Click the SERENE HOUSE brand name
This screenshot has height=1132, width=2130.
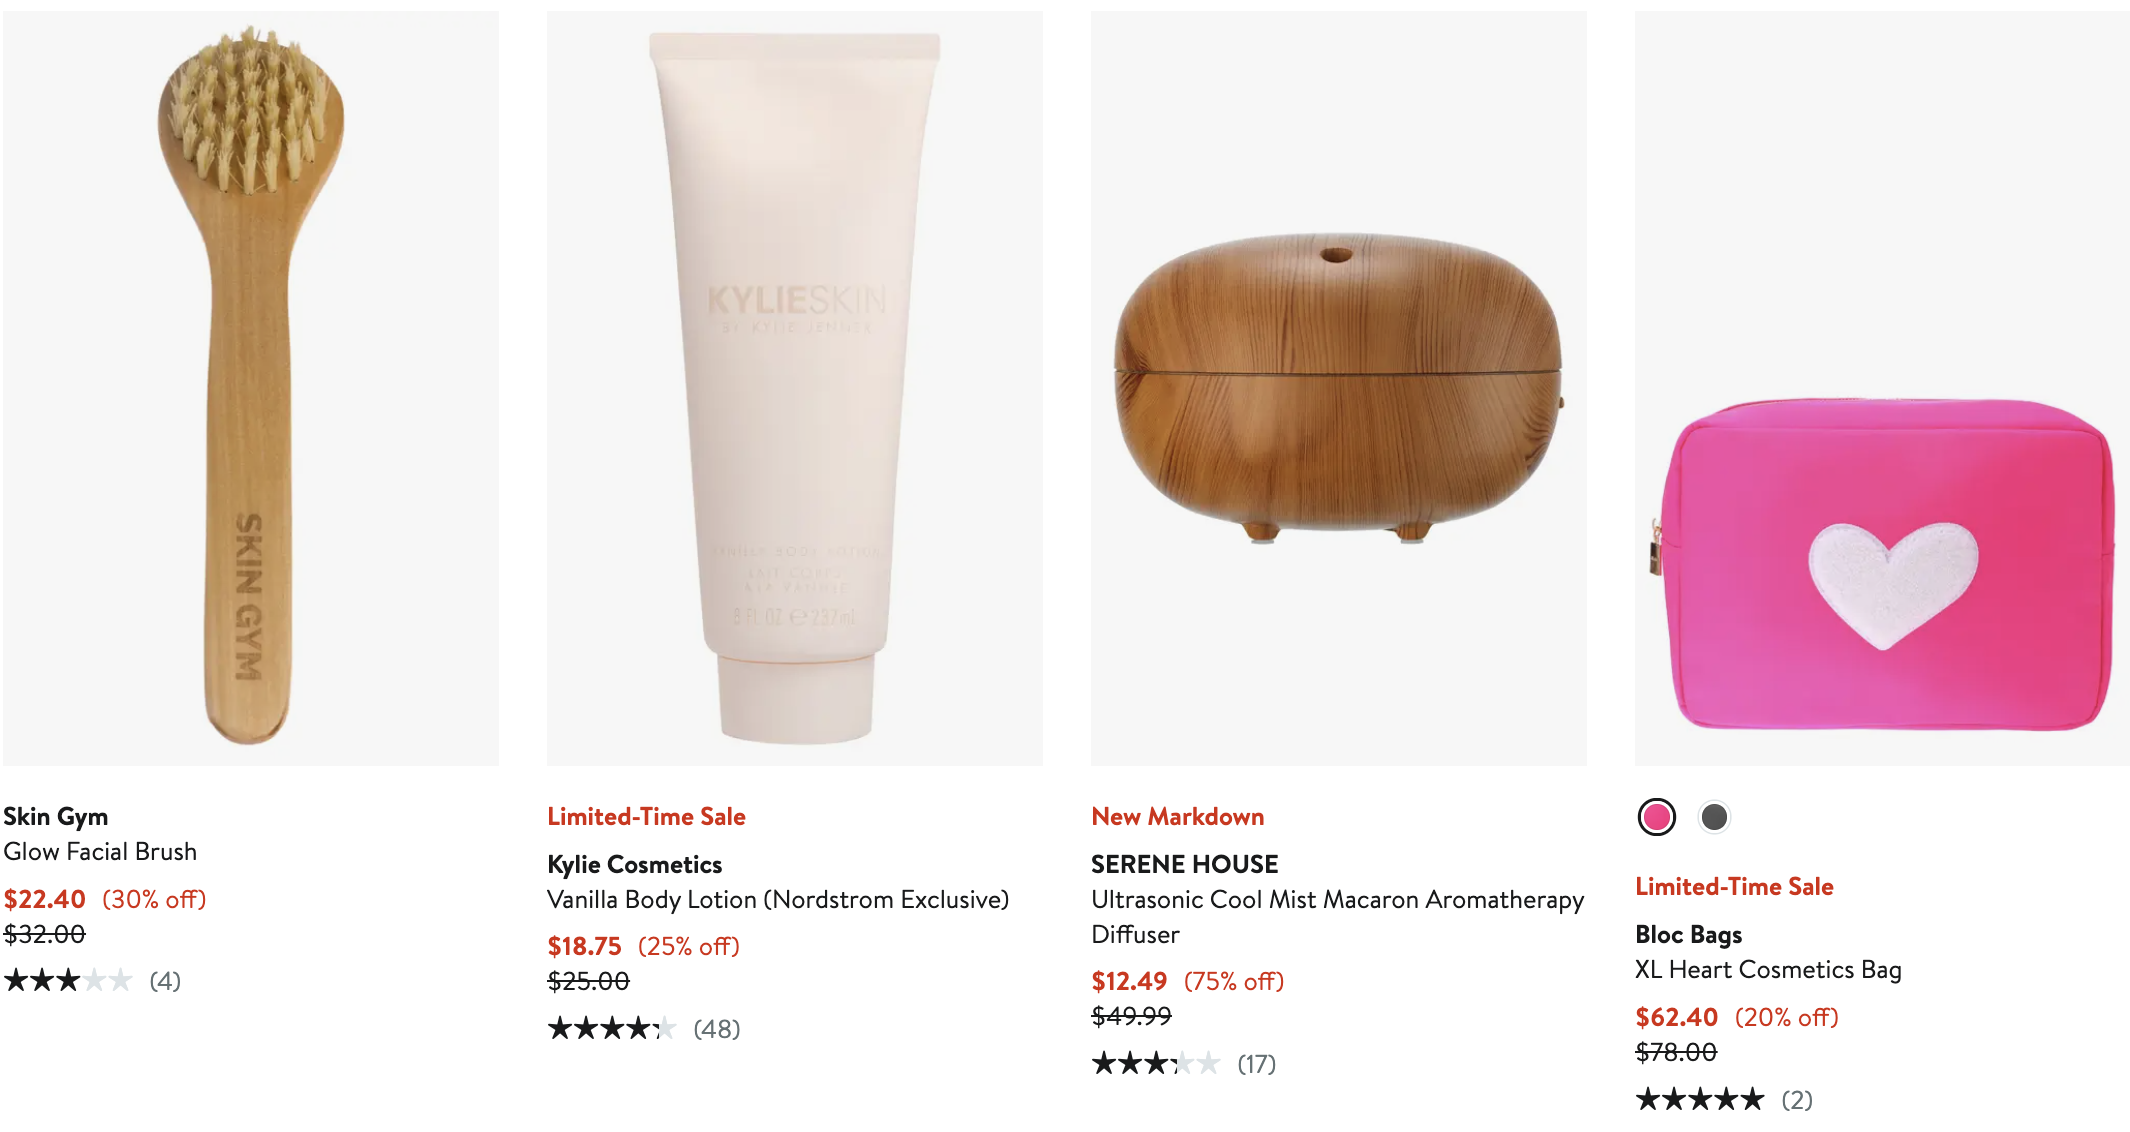coord(1185,864)
